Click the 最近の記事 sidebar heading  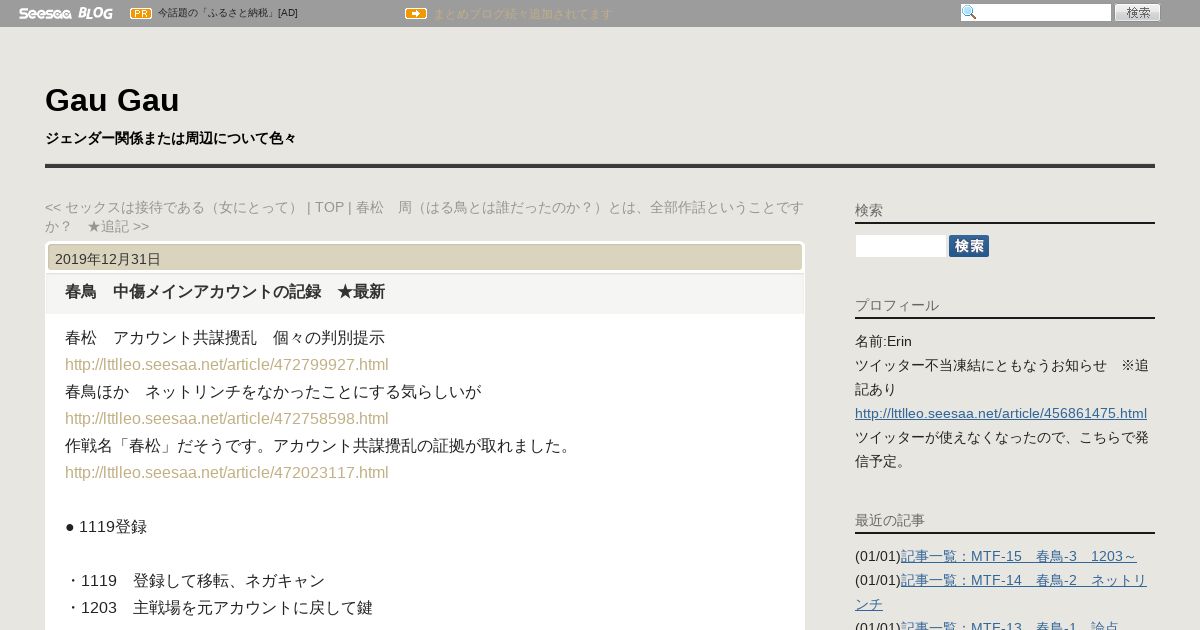coord(890,520)
